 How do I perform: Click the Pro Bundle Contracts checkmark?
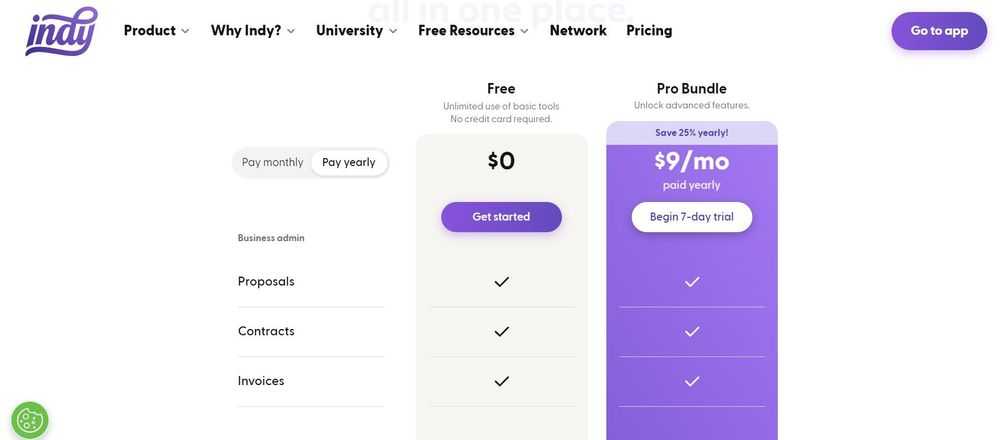(692, 332)
